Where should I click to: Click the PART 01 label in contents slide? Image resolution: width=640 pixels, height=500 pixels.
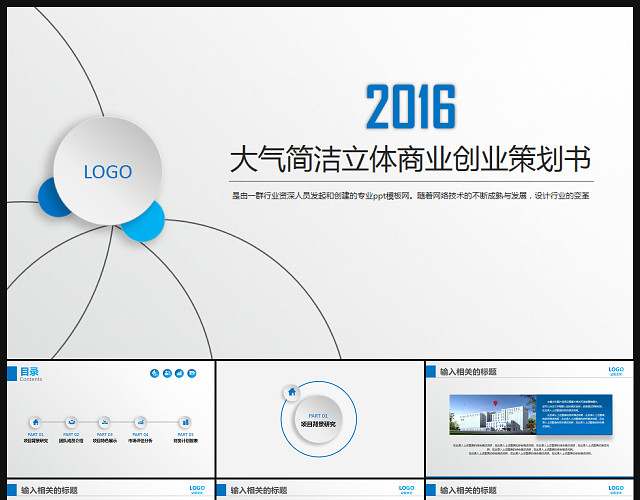pos(36,435)
